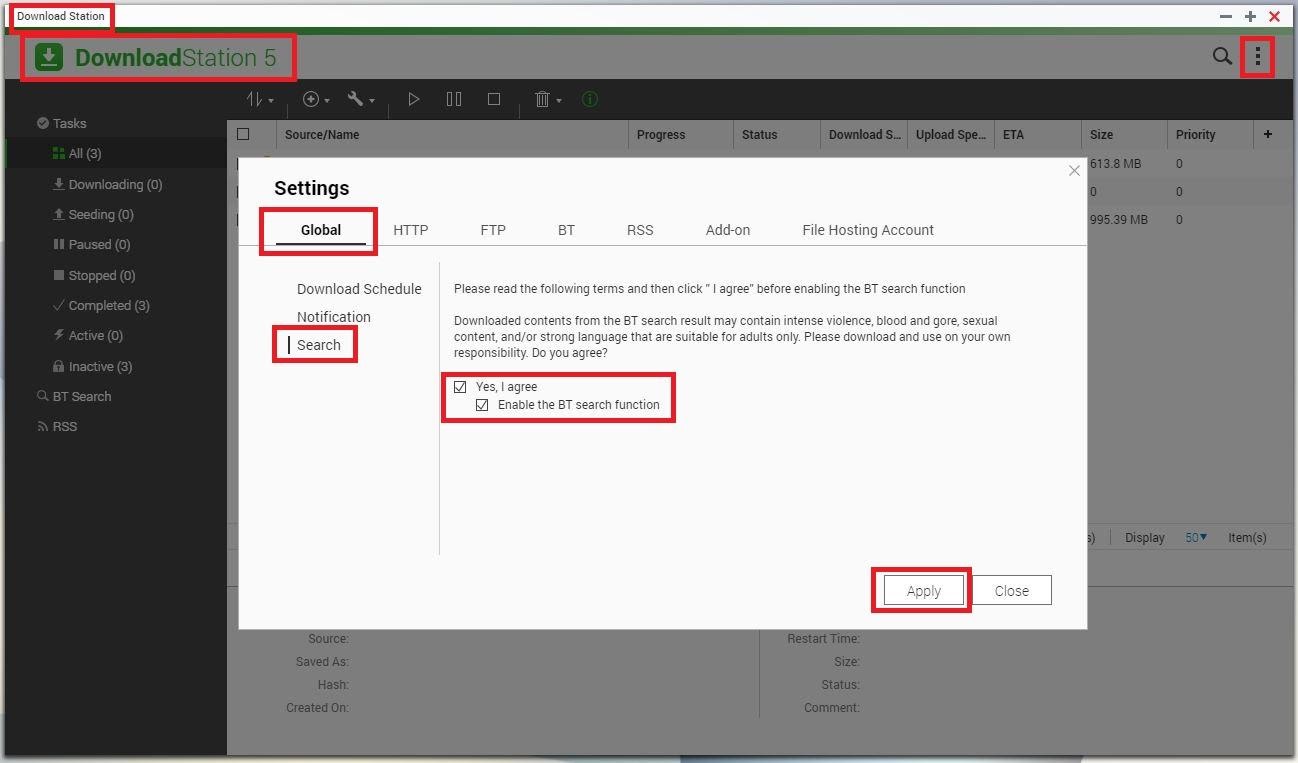Switch to the HTTP tab
The height and width of the screenshot is (763, 1298).
click(x=411, y=230)
